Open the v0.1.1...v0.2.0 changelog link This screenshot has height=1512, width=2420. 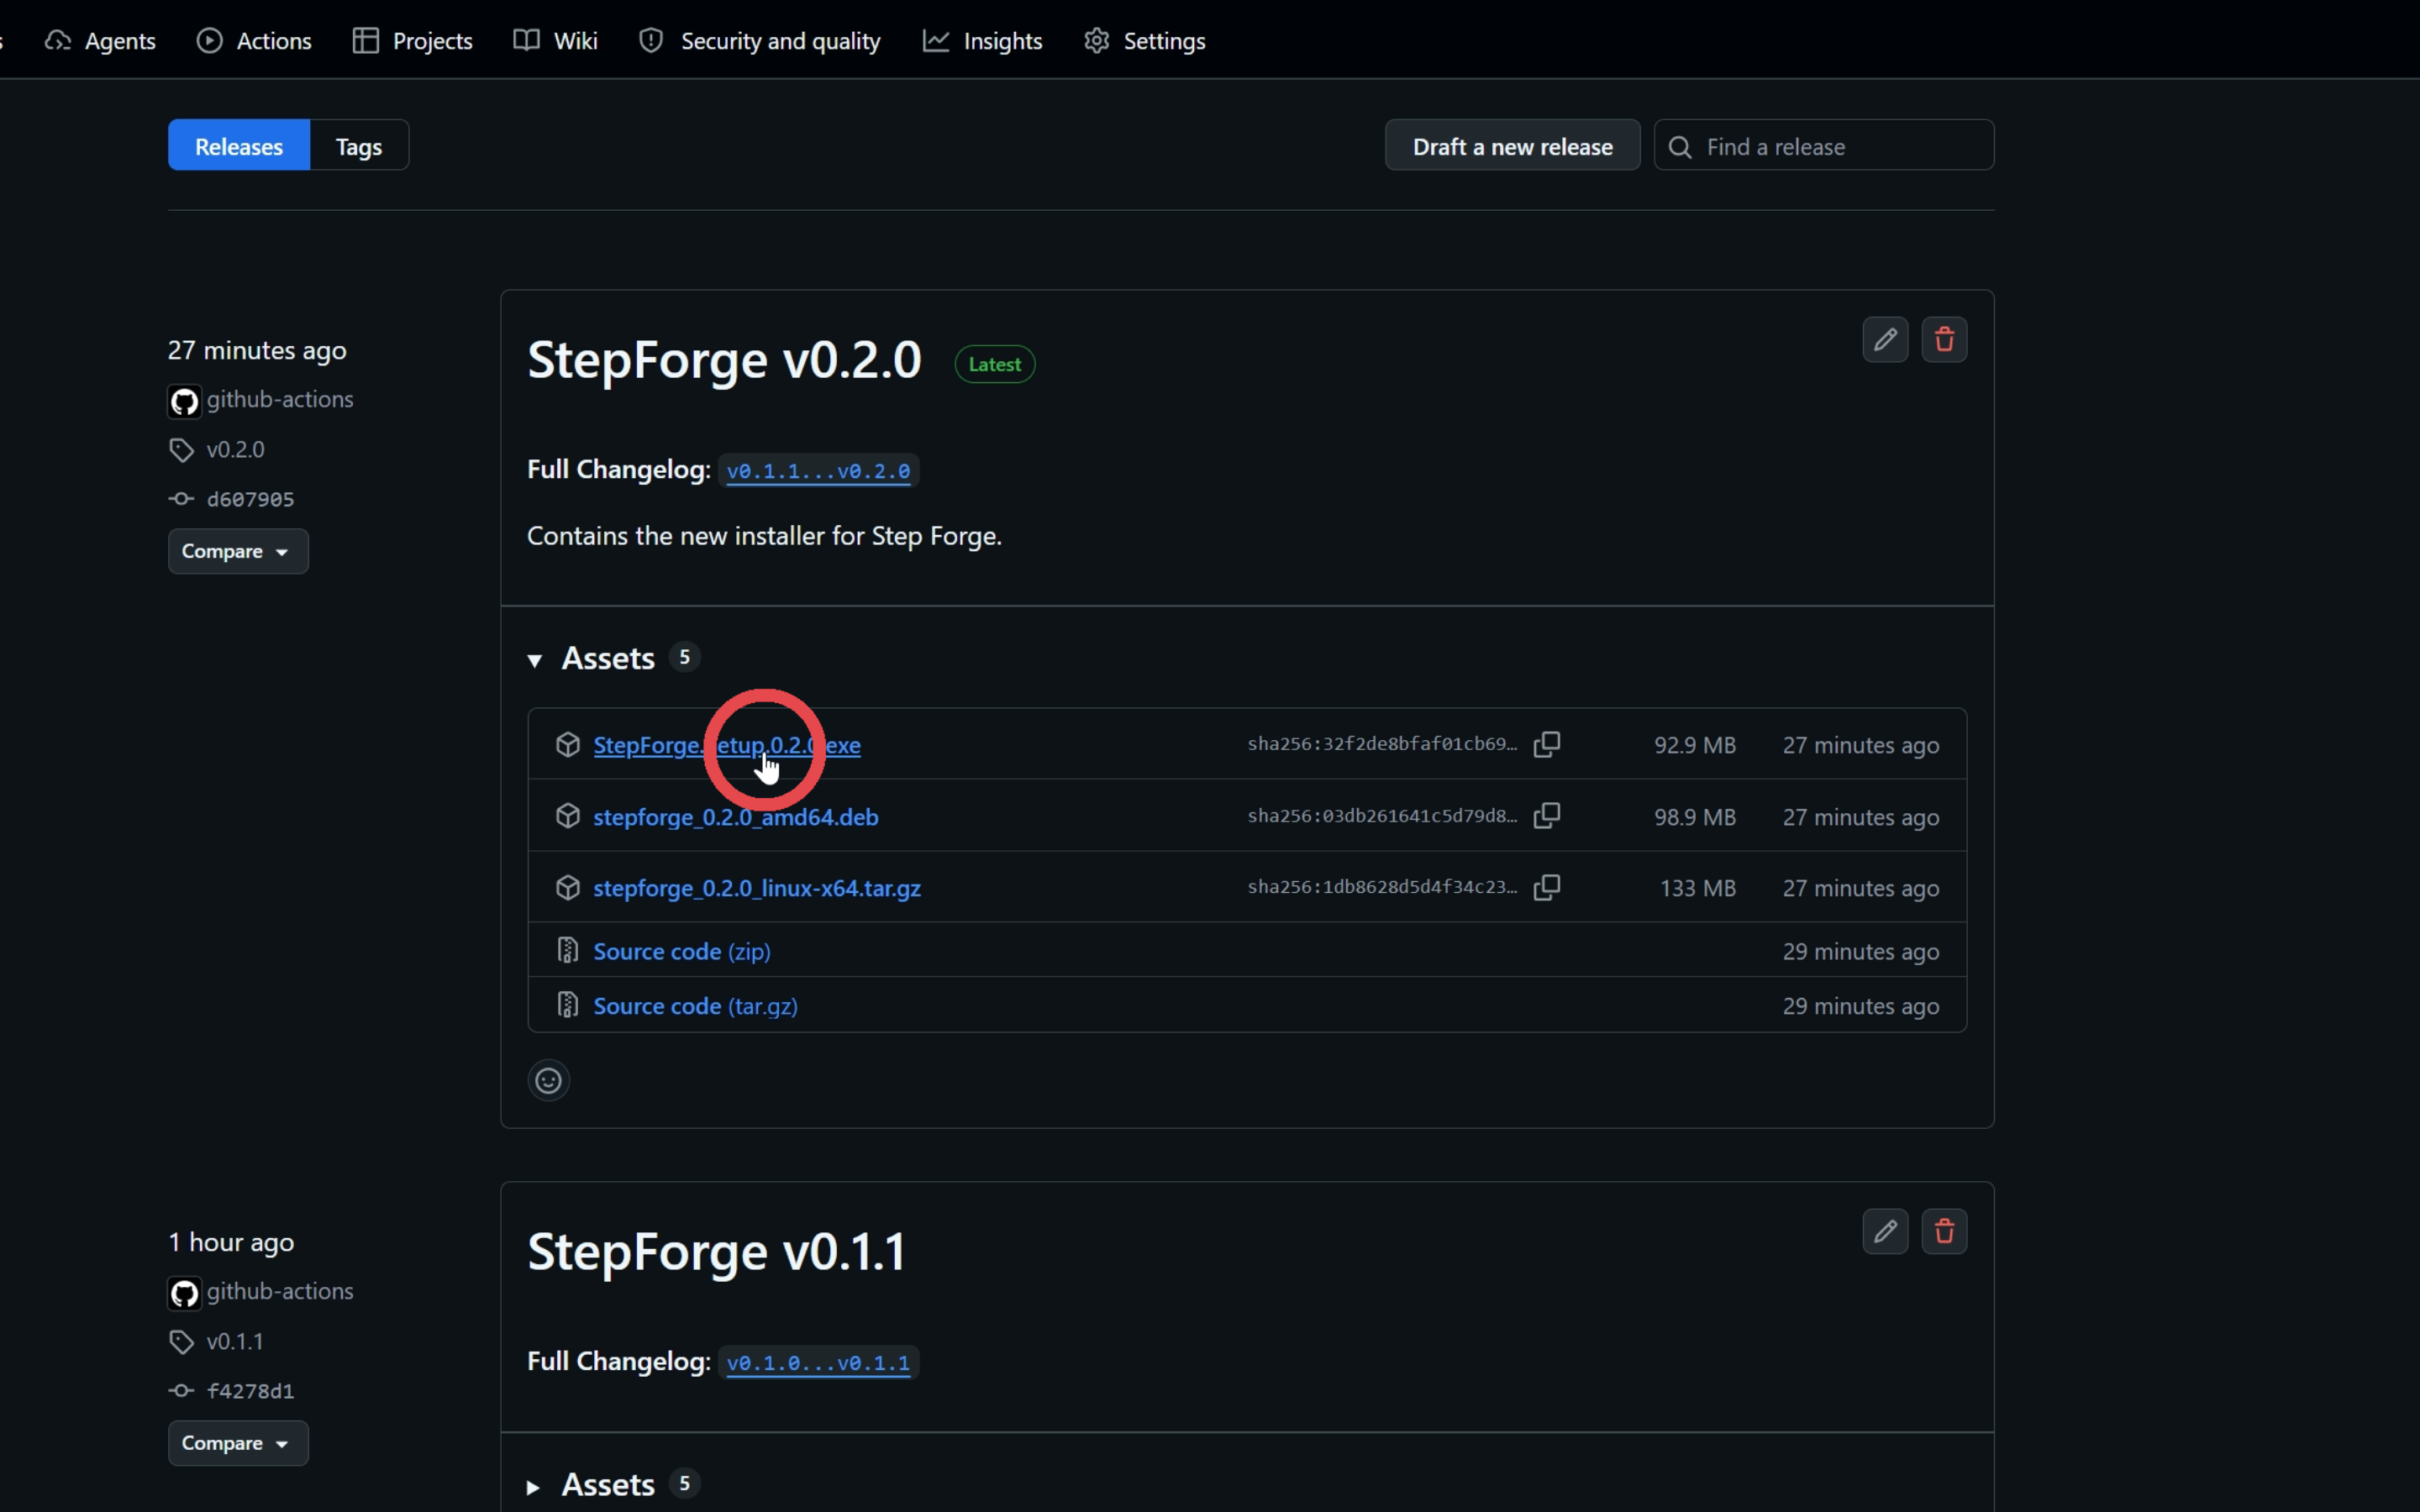[x=818, y=471]
